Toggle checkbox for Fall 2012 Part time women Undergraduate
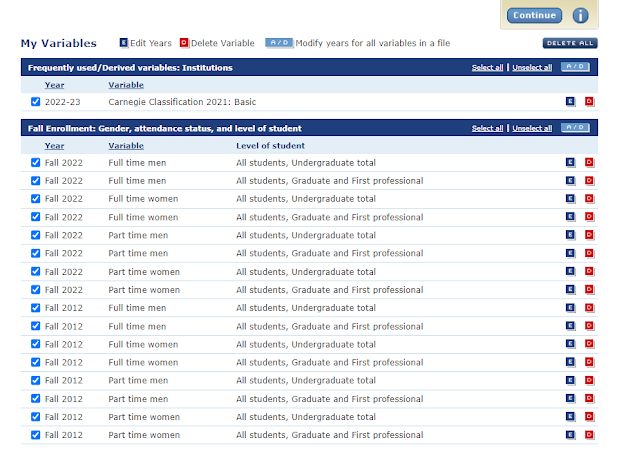The image size is (639, 456). tap(36, 417)
